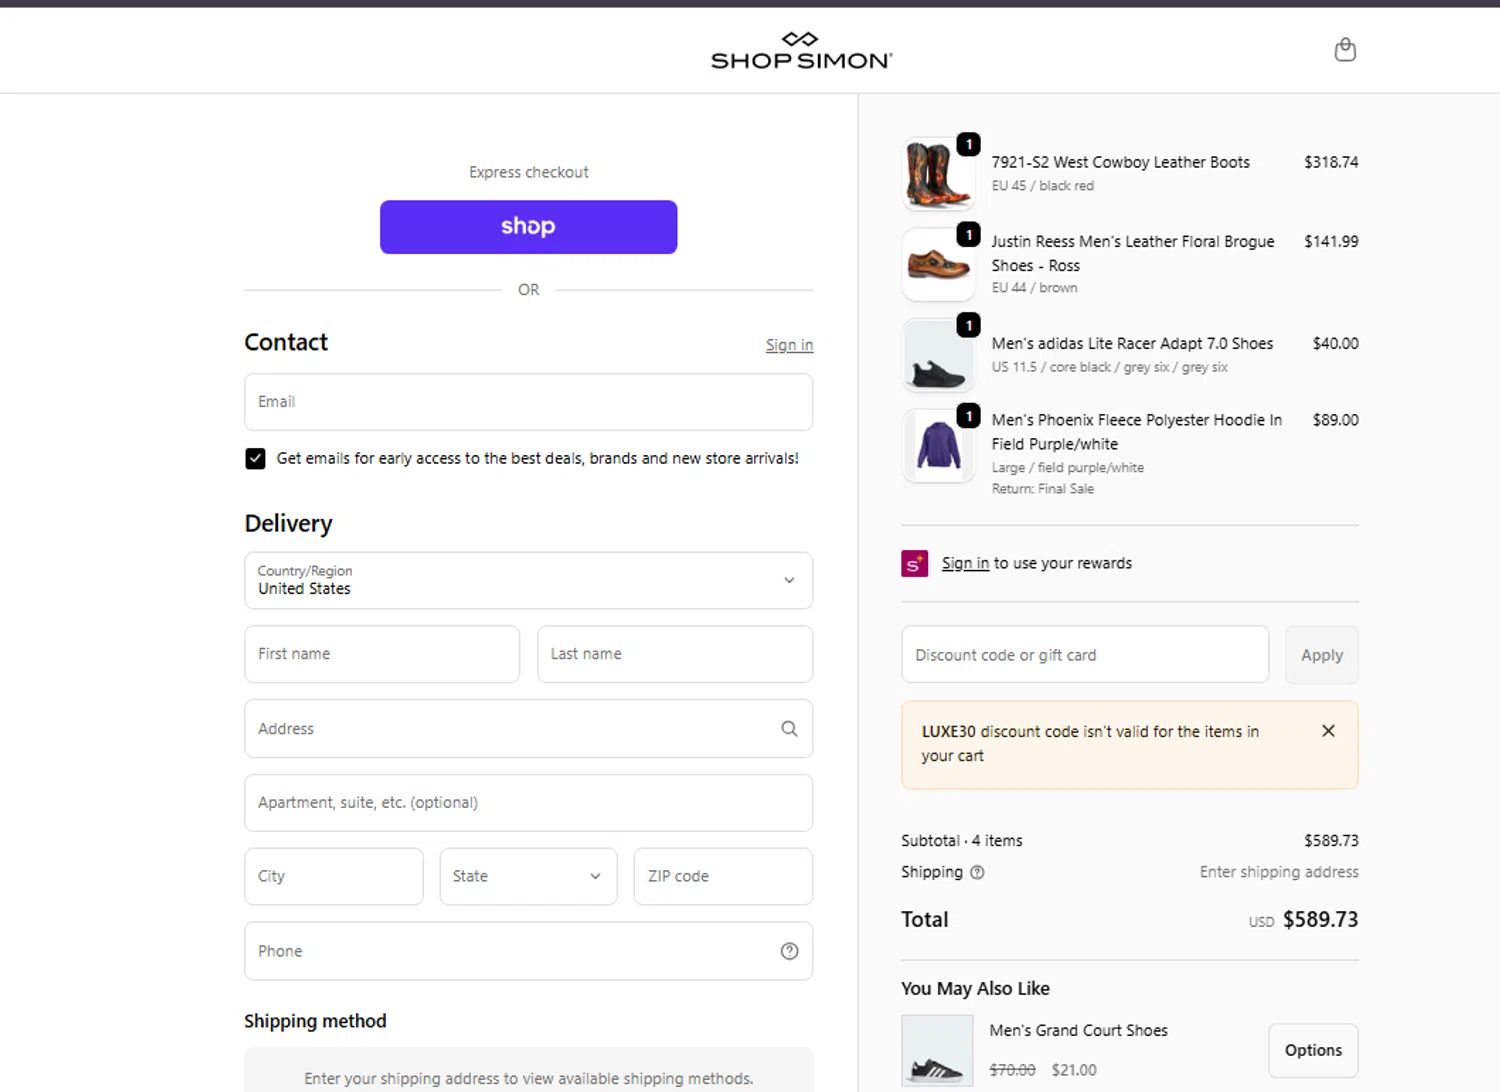Viewport: 1500px width, 1092px height.
Task: Dismiss the LUXE30 invalid code message
Action: pyautogui.click(x=1328, y=731)
